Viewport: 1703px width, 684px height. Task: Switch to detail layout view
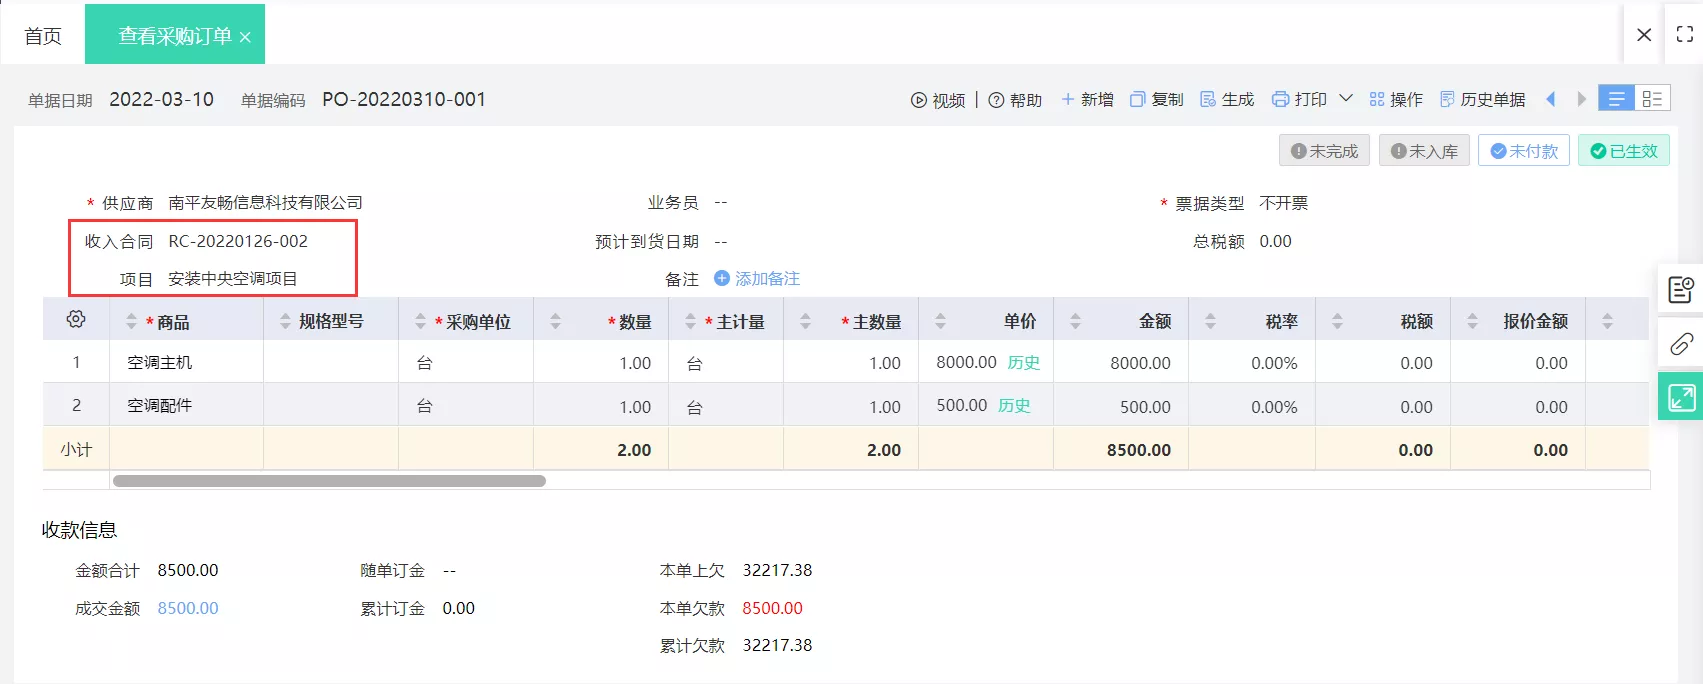click(x=1652, y=98)
